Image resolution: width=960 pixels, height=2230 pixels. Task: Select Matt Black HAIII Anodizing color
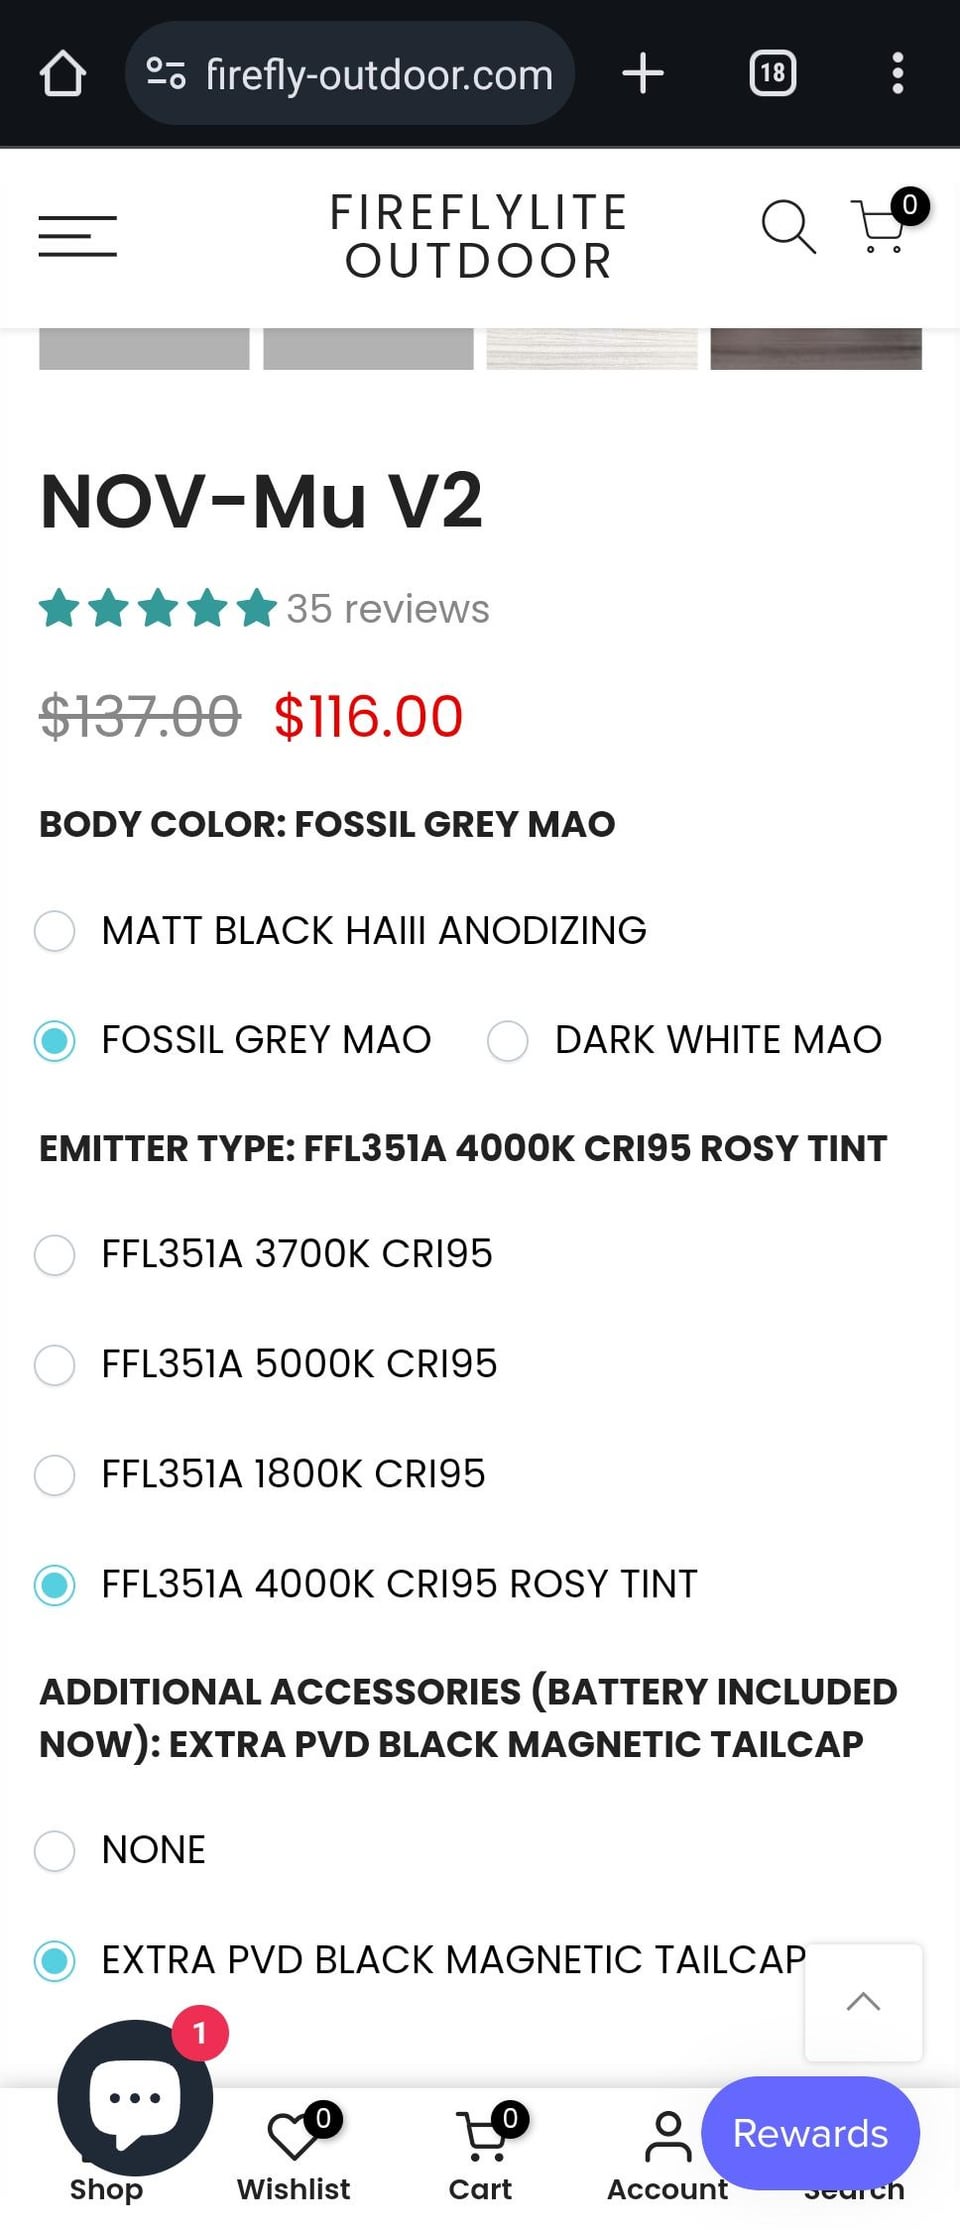pos(55,931)
